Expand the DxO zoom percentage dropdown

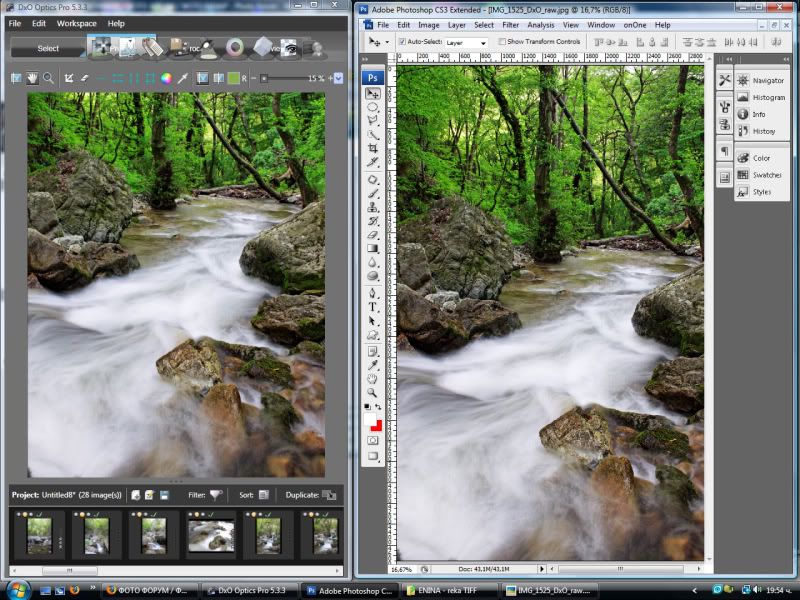(x=337, y=77)
